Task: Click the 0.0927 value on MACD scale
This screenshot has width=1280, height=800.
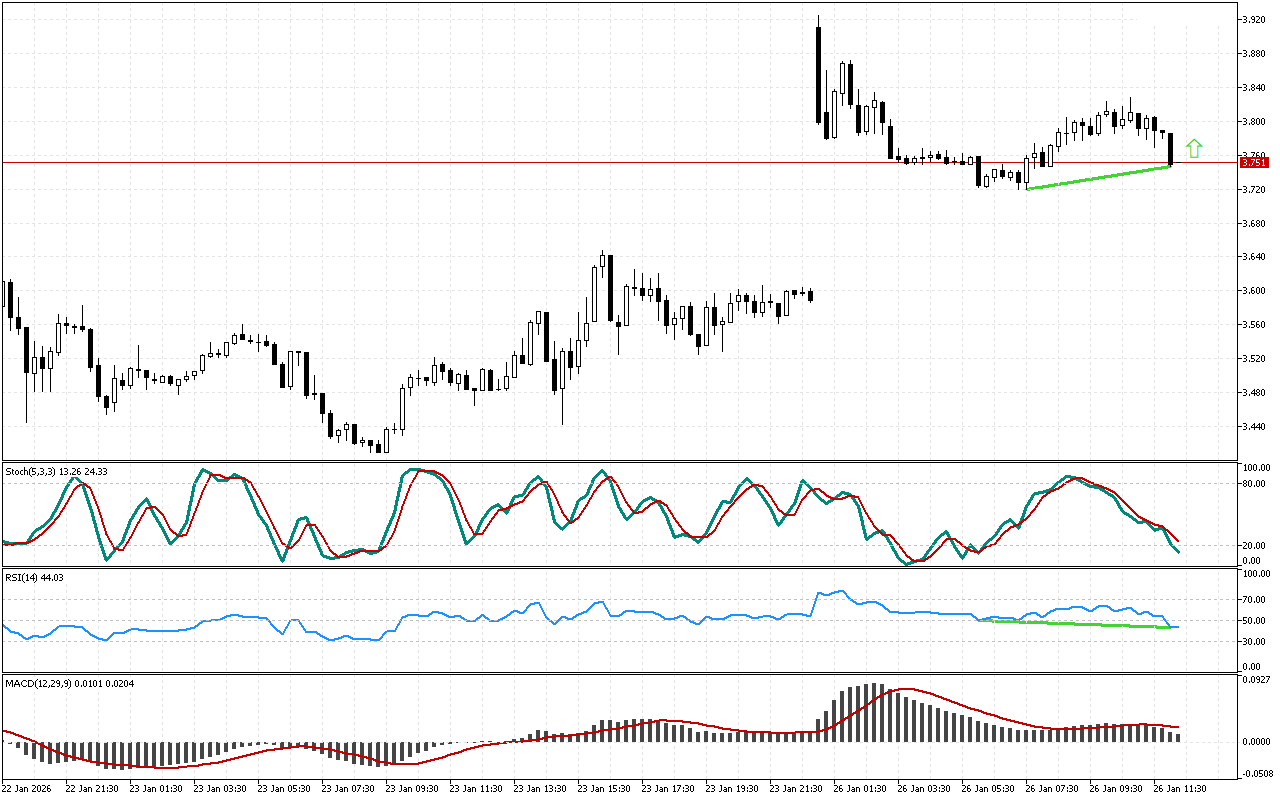Action: 1254,680
